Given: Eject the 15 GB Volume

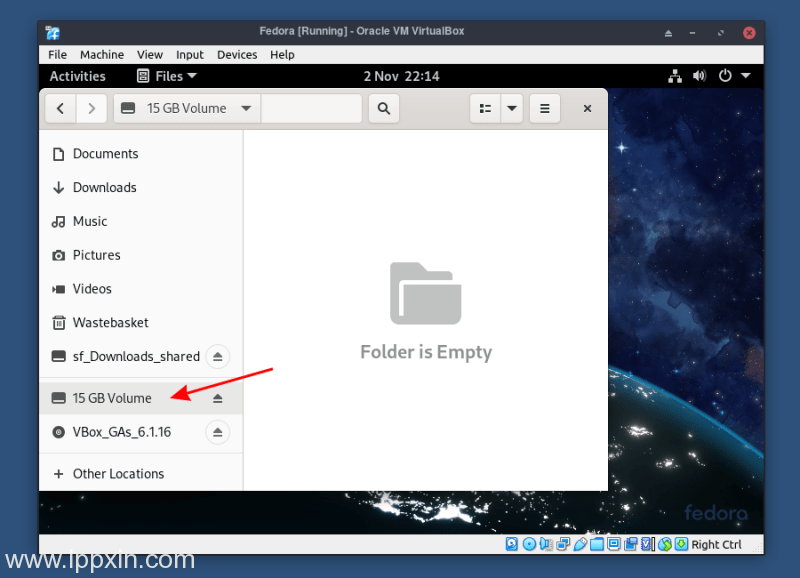Looking at the screenshot, I should click(x=218, y=398).
